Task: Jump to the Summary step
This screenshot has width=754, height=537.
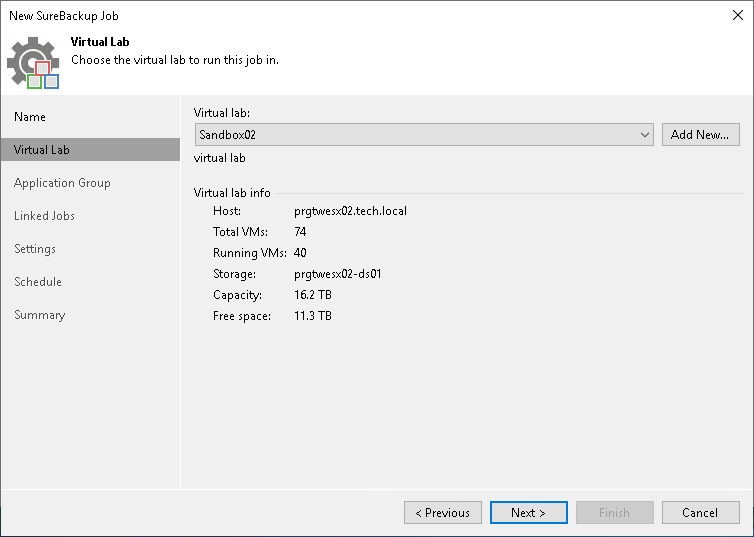Action: click(39, 315)
